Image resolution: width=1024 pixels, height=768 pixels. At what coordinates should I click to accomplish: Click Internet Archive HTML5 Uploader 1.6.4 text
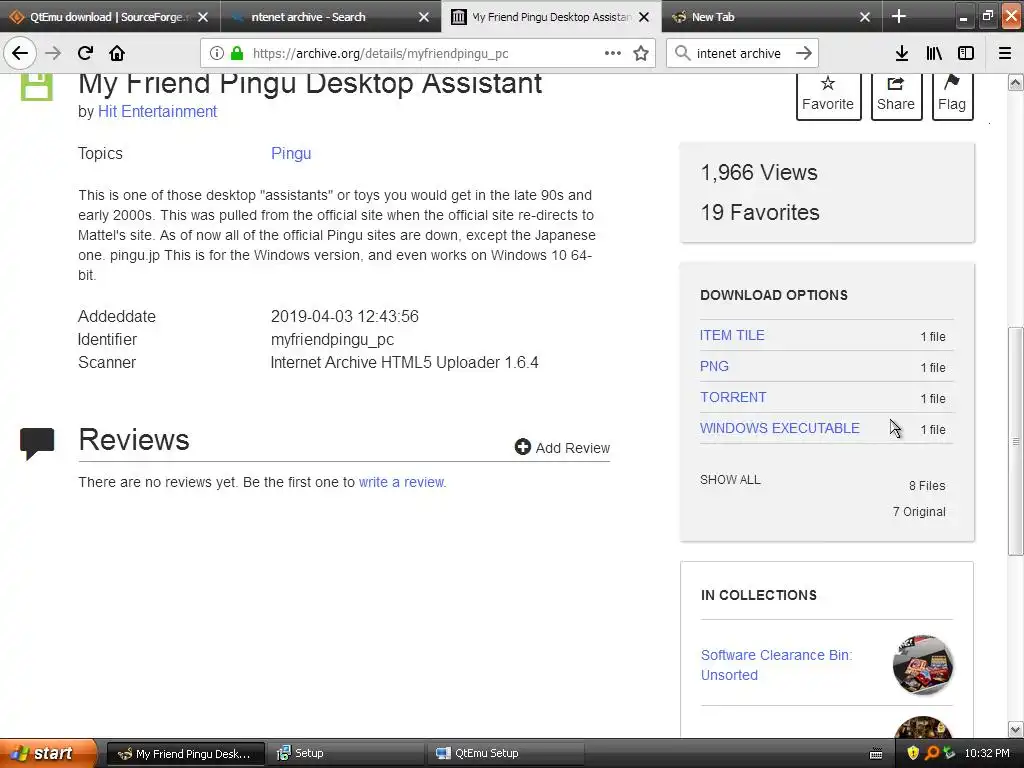tap(404, 362)
